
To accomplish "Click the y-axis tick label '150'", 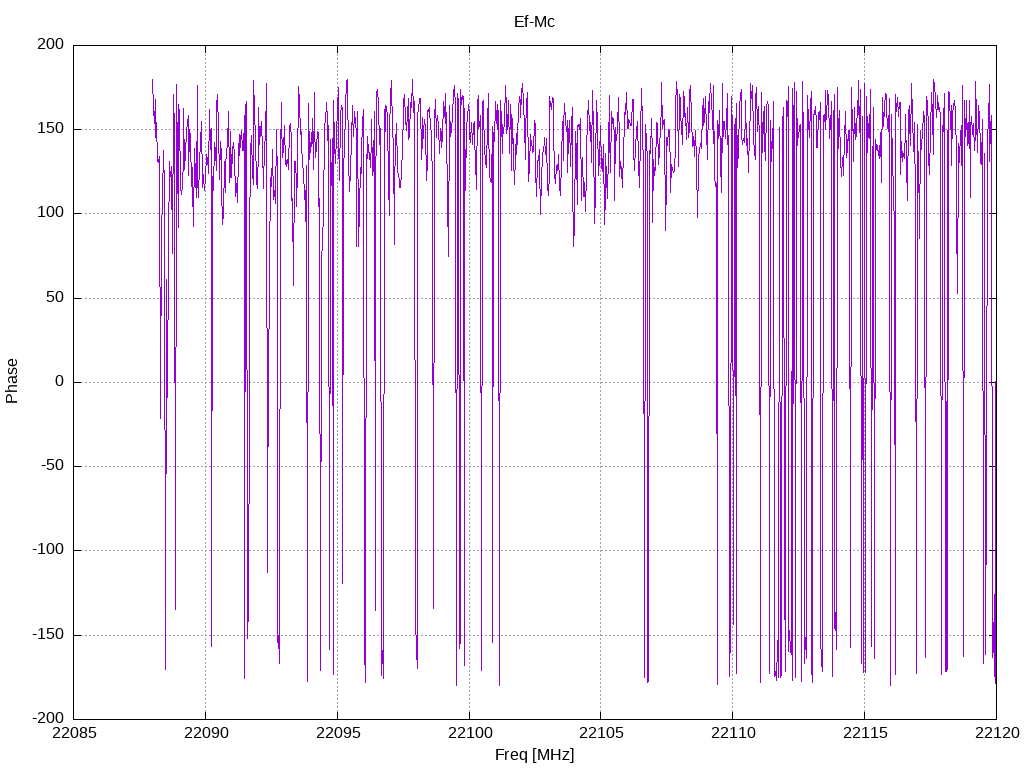I will [x=51, y=129].
